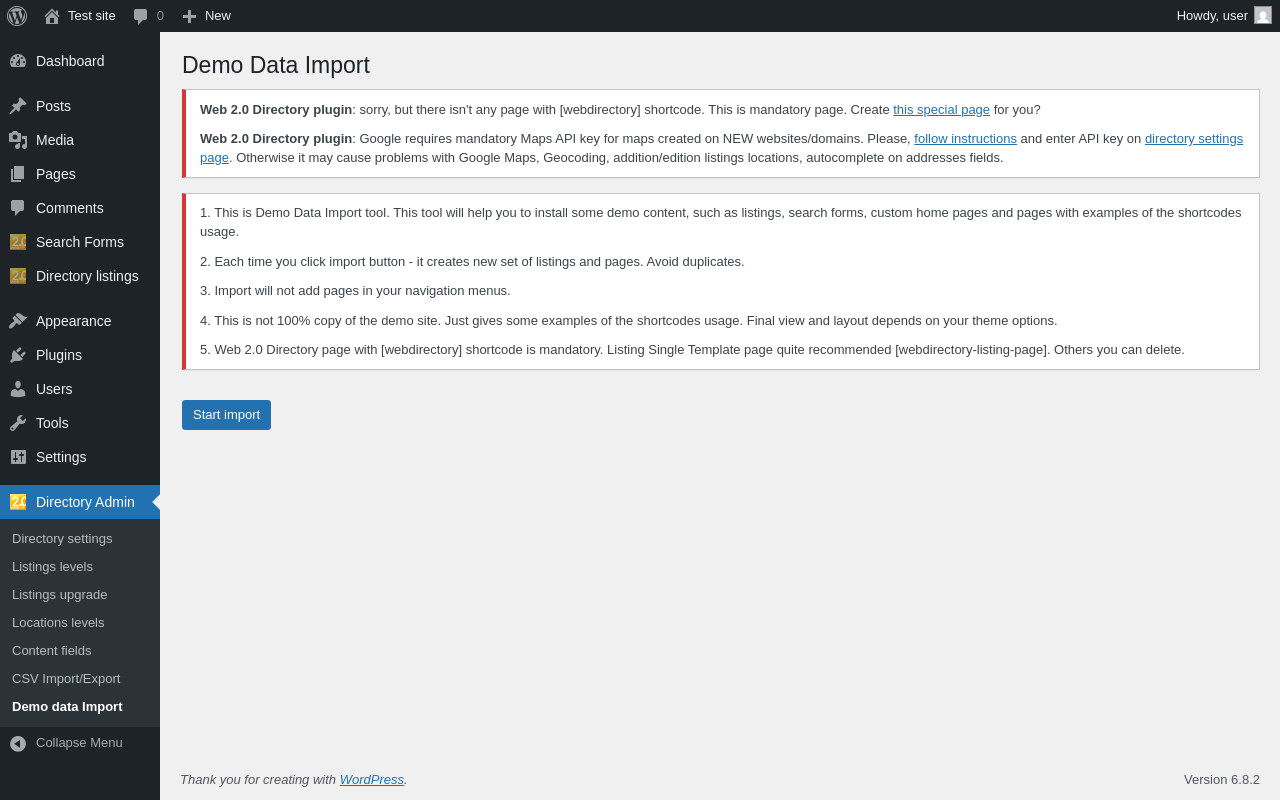Screen dimensions: 1280x800
Task: Click the plus icon for New content
Action: click(x=189, y=16)
